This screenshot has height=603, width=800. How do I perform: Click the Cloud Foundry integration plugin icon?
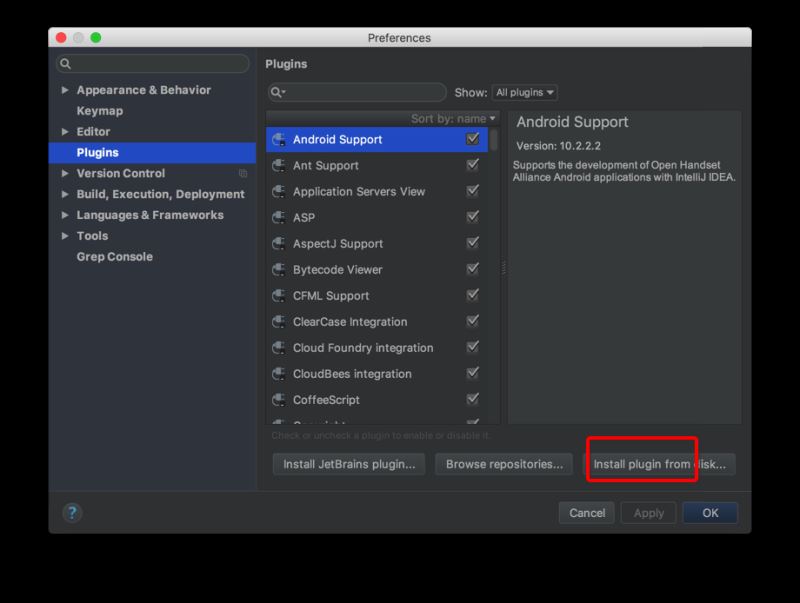280,348
